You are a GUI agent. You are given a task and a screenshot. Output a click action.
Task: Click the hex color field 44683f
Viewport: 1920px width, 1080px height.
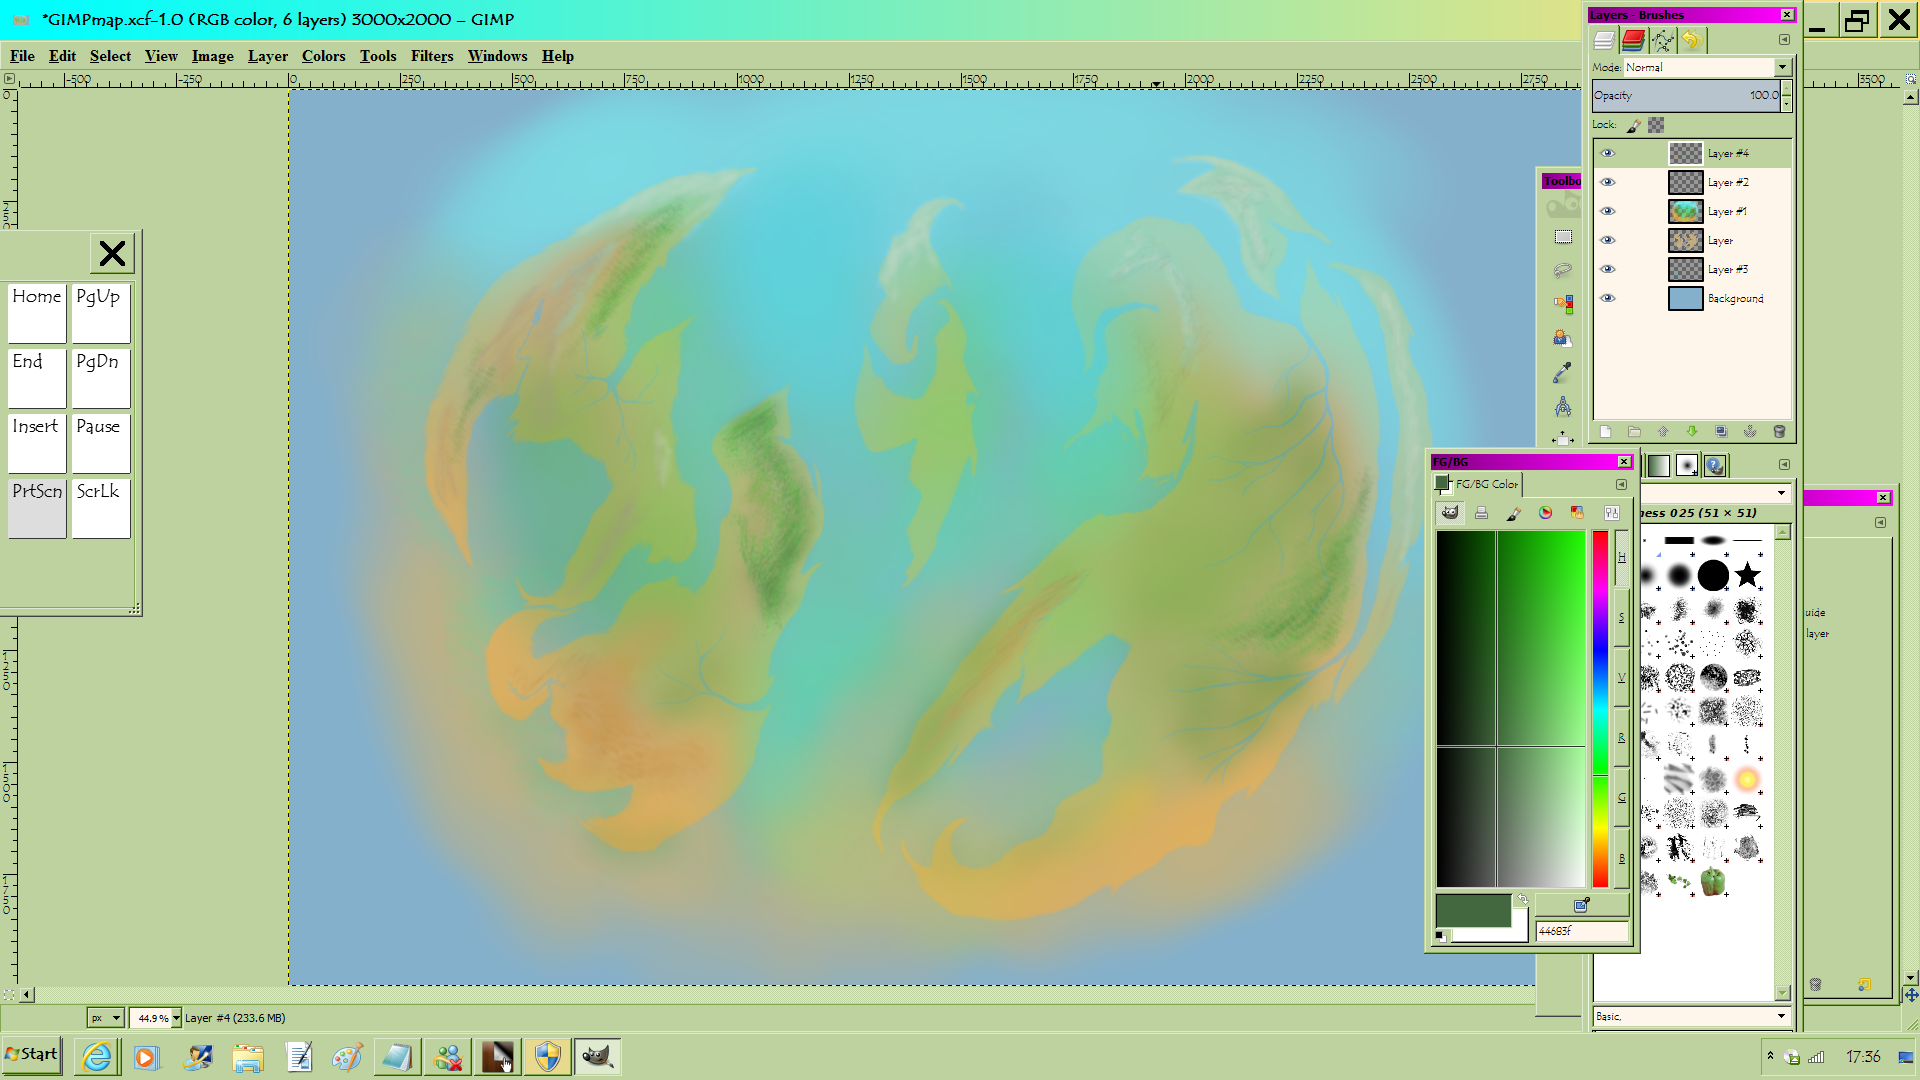[x=1582, y=931]
